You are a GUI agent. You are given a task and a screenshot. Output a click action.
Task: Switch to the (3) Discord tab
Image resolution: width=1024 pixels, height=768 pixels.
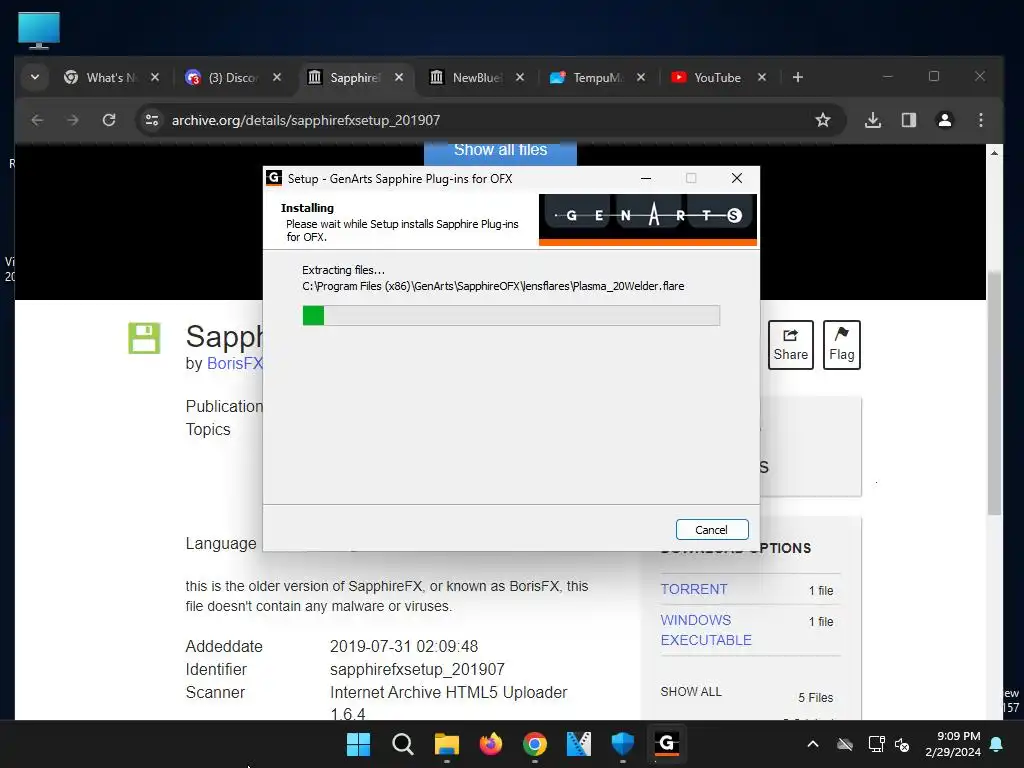point(223,77)
